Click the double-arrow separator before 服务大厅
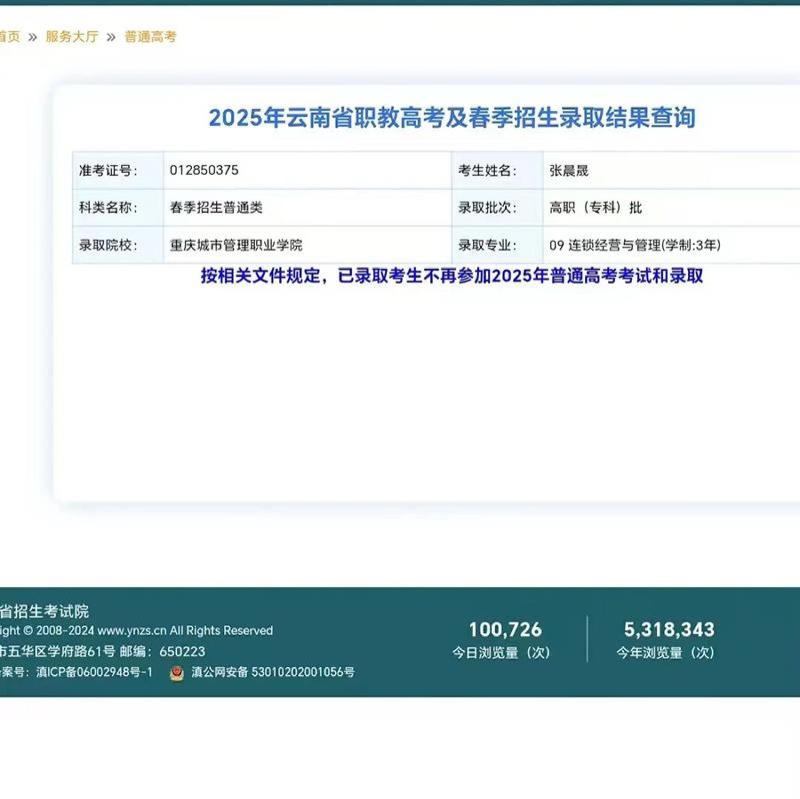 coord(33,37)
